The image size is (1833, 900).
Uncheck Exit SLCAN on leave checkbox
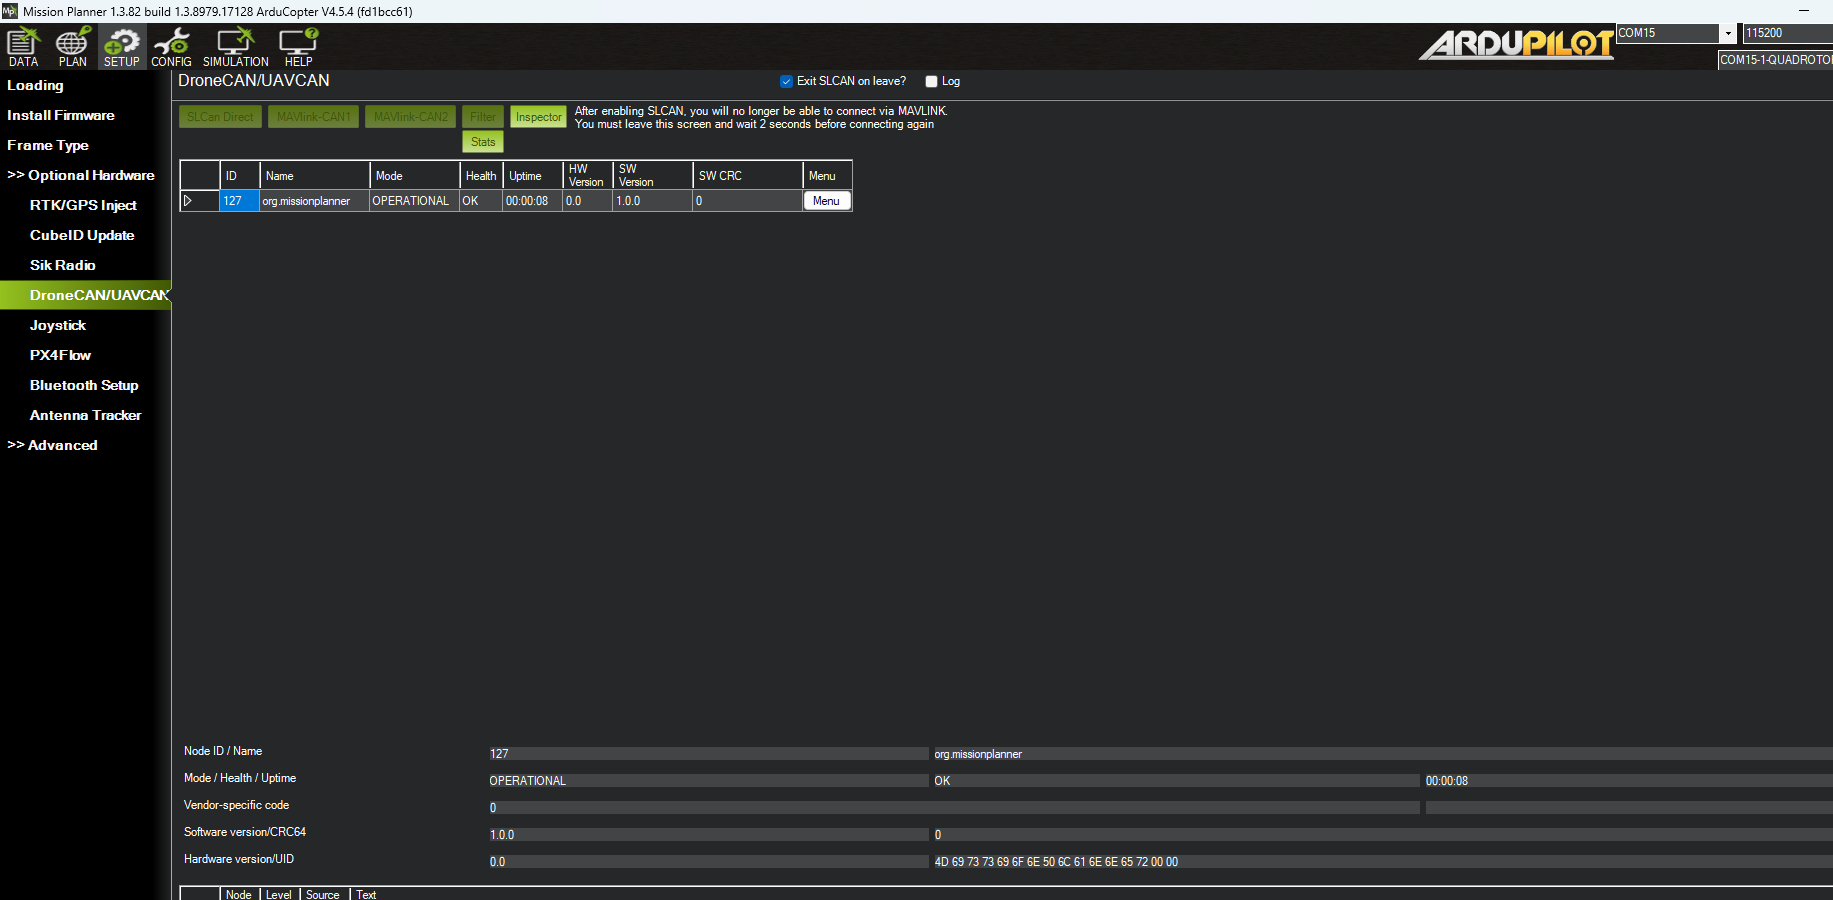click(786, 82)
